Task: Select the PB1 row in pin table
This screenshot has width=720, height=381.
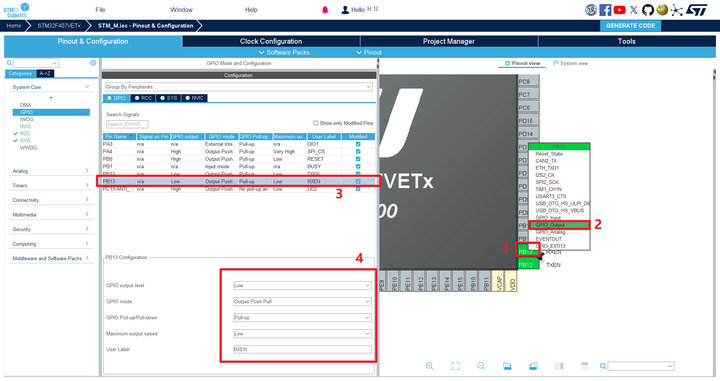Action: (239, 167)
